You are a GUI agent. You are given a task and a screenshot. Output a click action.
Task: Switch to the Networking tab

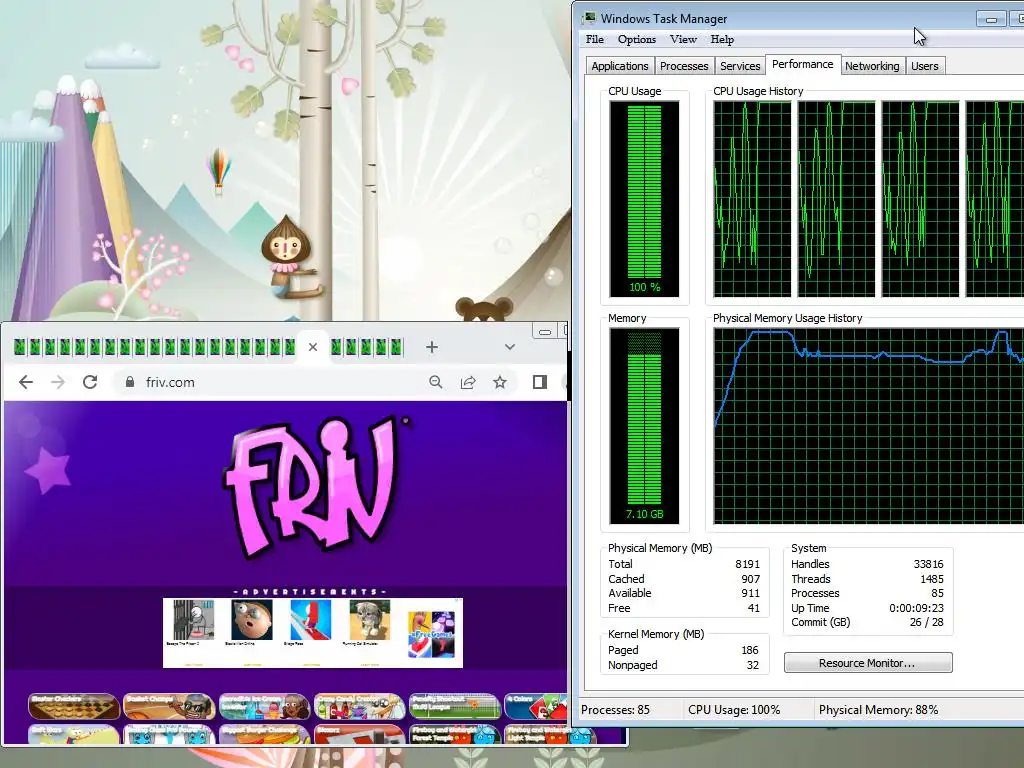[x=872, y=66]
